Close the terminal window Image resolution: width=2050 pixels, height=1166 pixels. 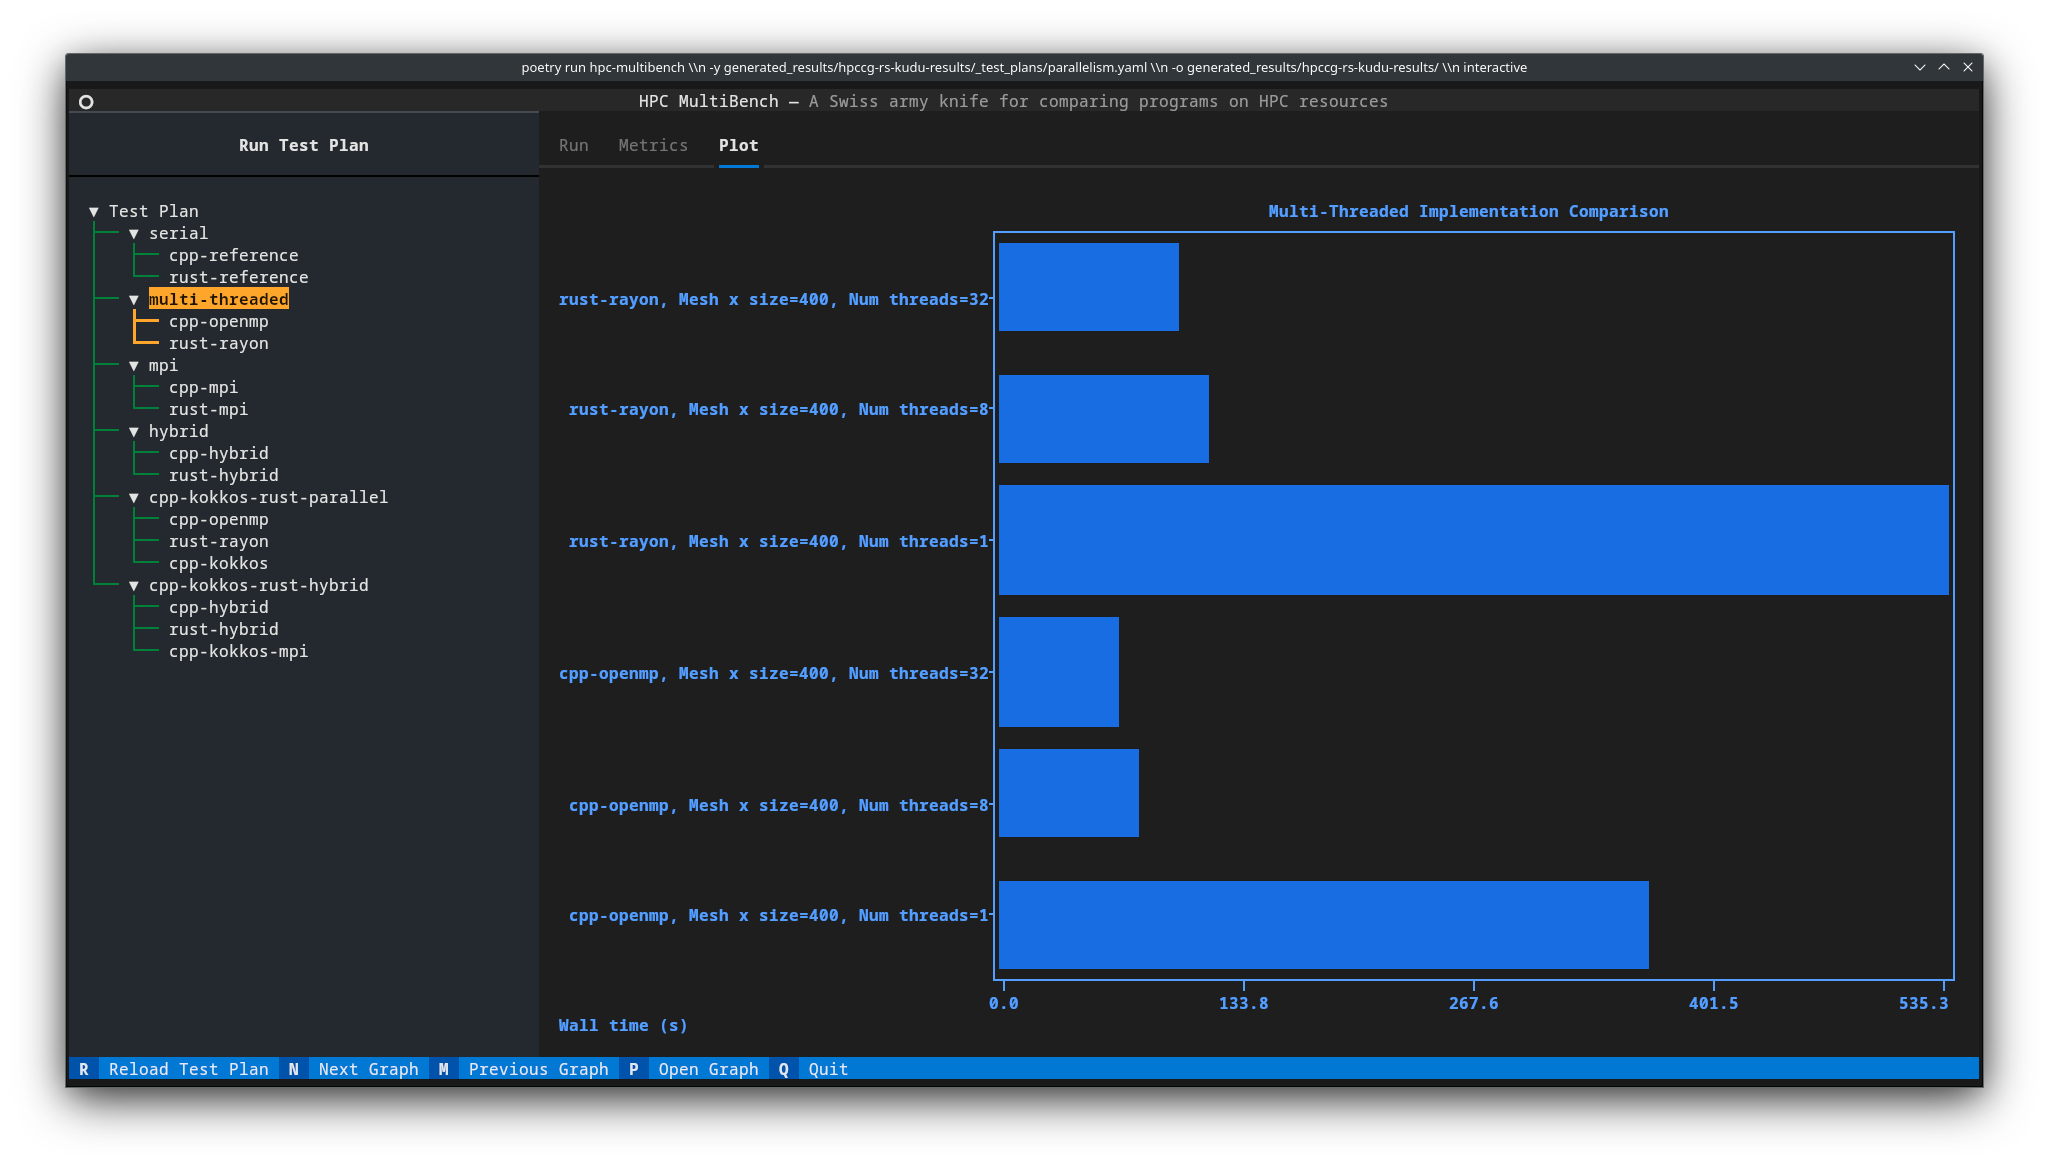click(x=1968, y=68)
